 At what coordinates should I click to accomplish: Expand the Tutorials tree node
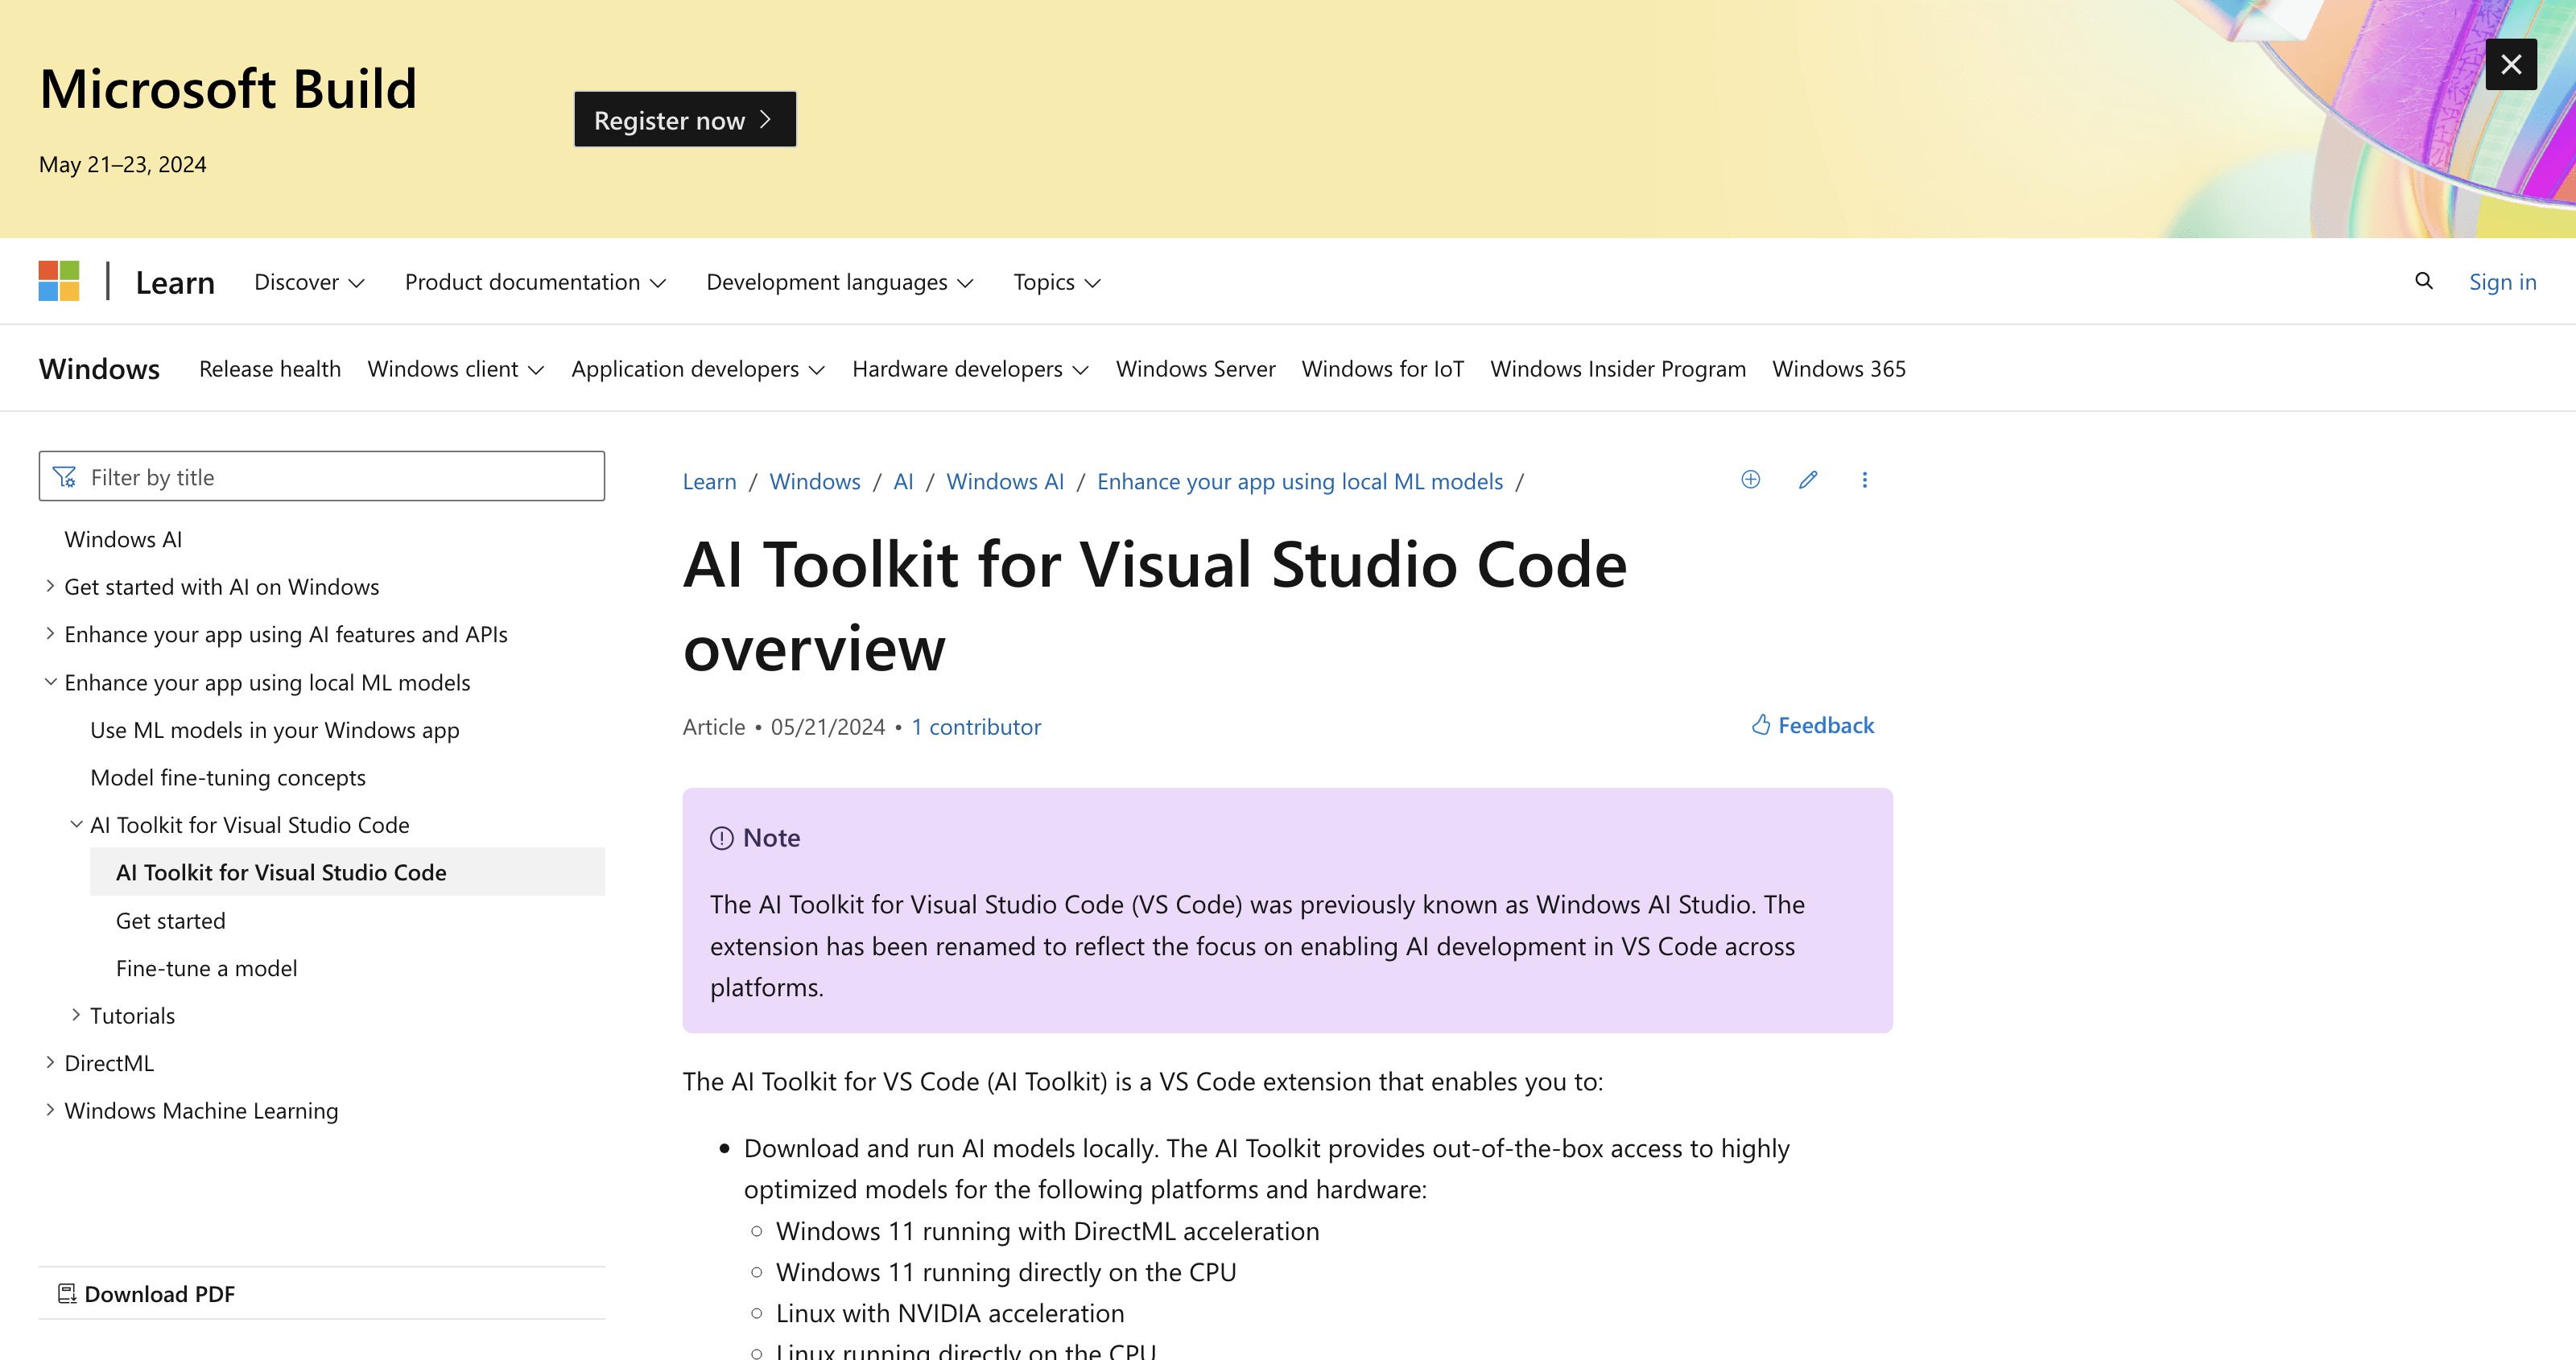76,1015
